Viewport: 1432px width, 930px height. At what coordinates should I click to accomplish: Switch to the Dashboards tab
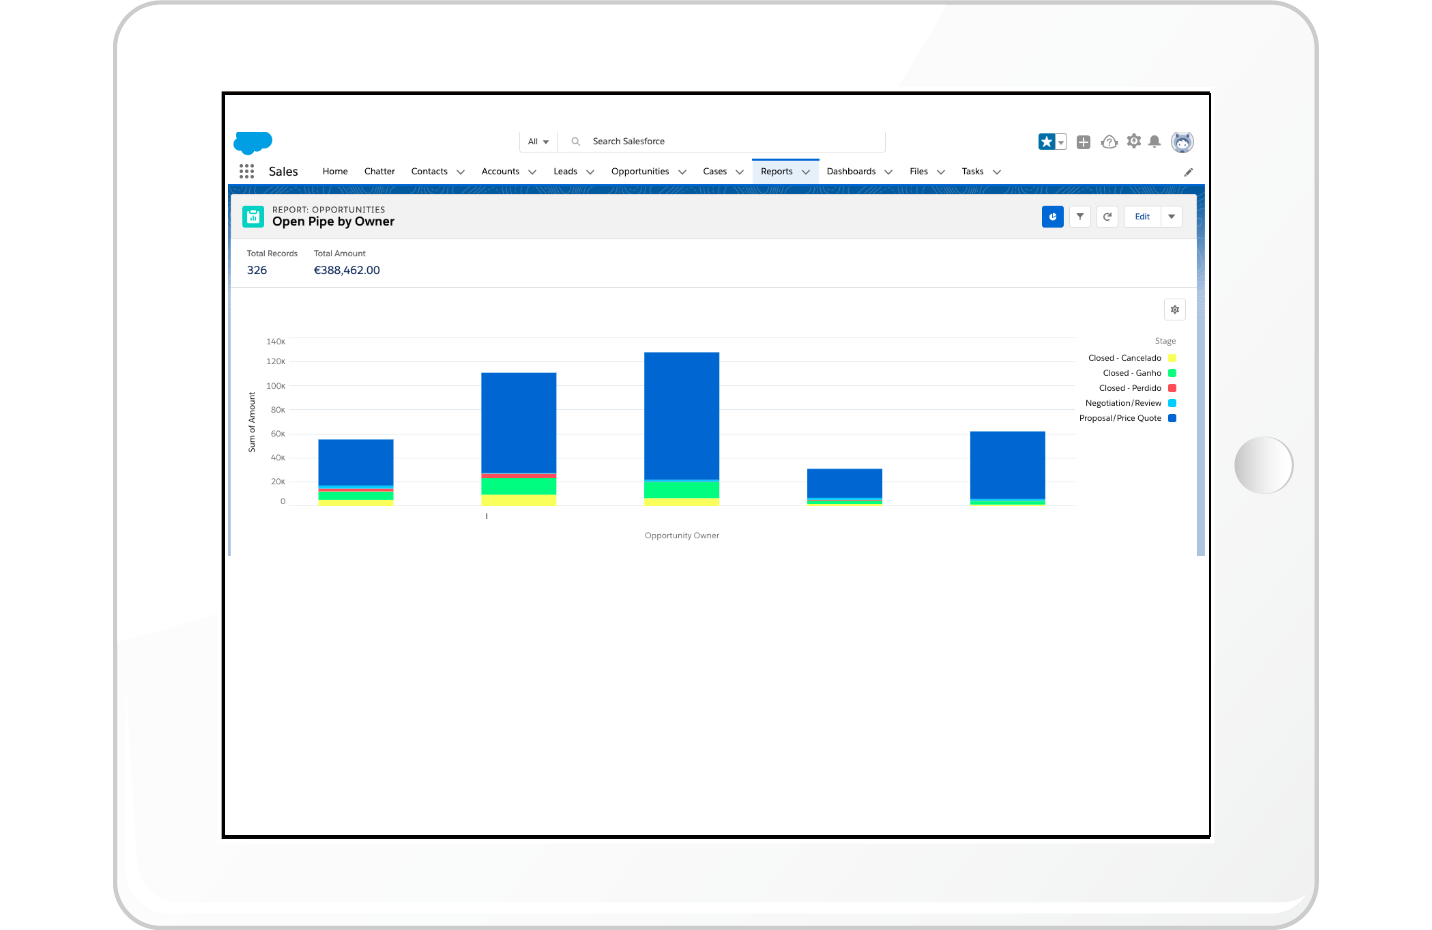click(851, 172)
